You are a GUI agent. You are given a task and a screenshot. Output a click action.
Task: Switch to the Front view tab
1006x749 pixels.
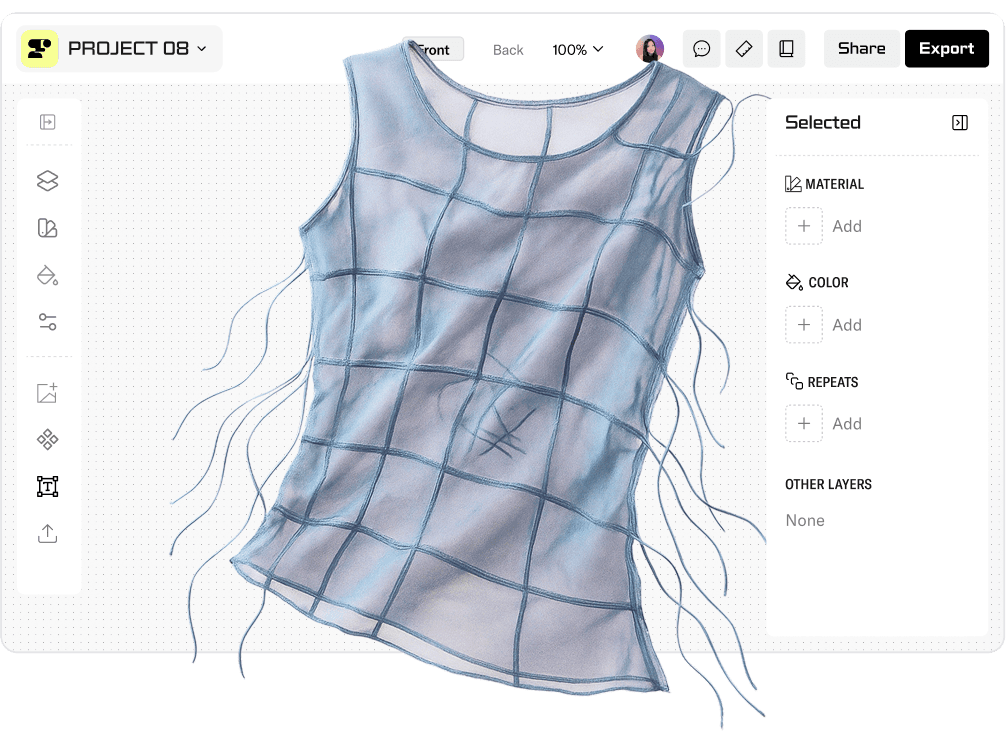tap(434, 50)
